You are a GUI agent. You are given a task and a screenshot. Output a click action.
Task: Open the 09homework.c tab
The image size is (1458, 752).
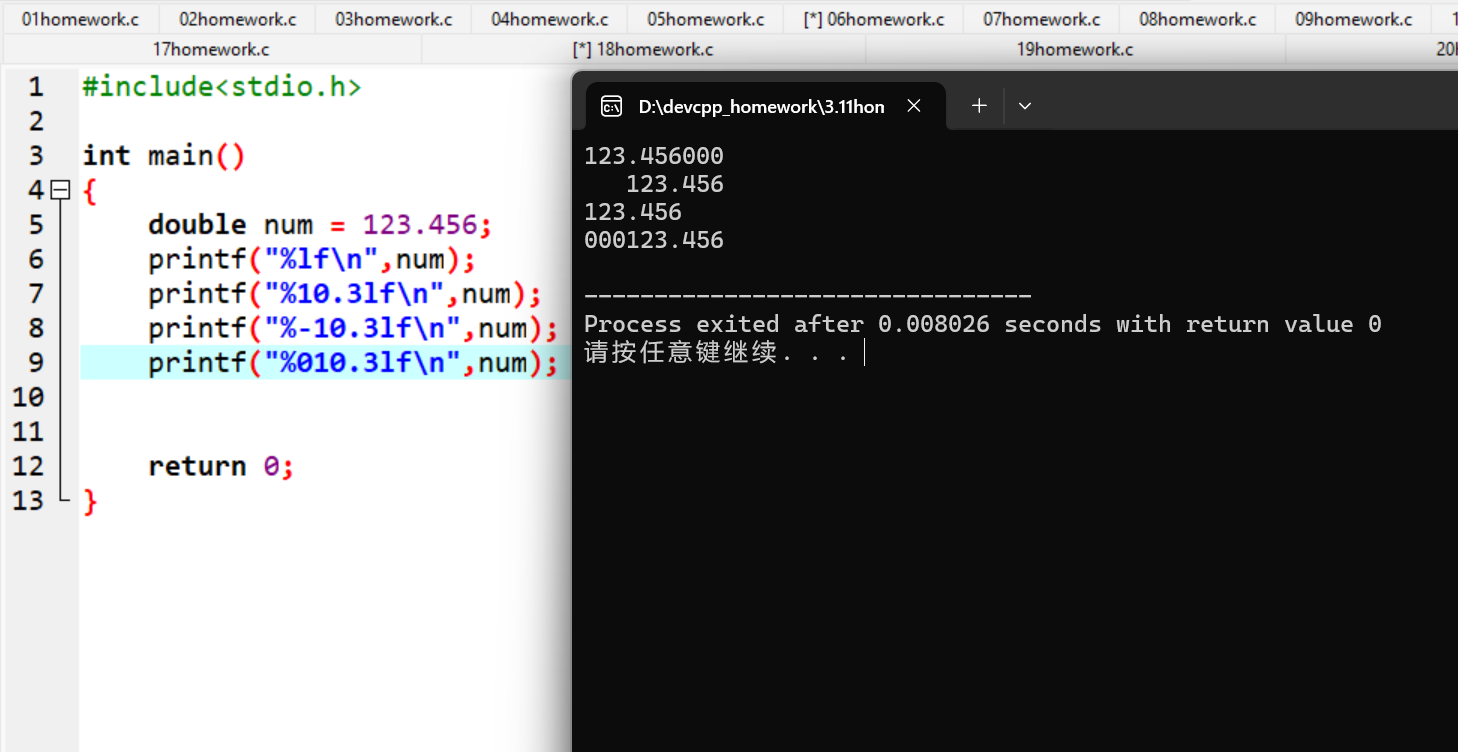tap(1354, 19)
